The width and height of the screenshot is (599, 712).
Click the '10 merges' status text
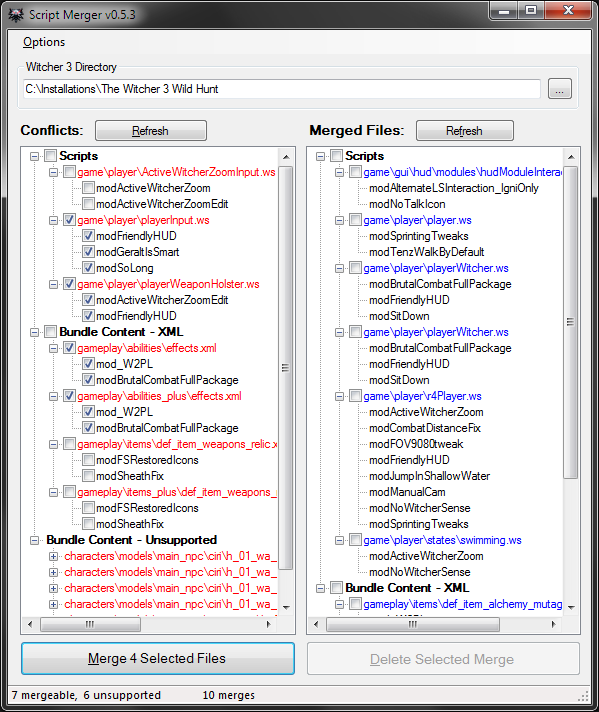228,695
